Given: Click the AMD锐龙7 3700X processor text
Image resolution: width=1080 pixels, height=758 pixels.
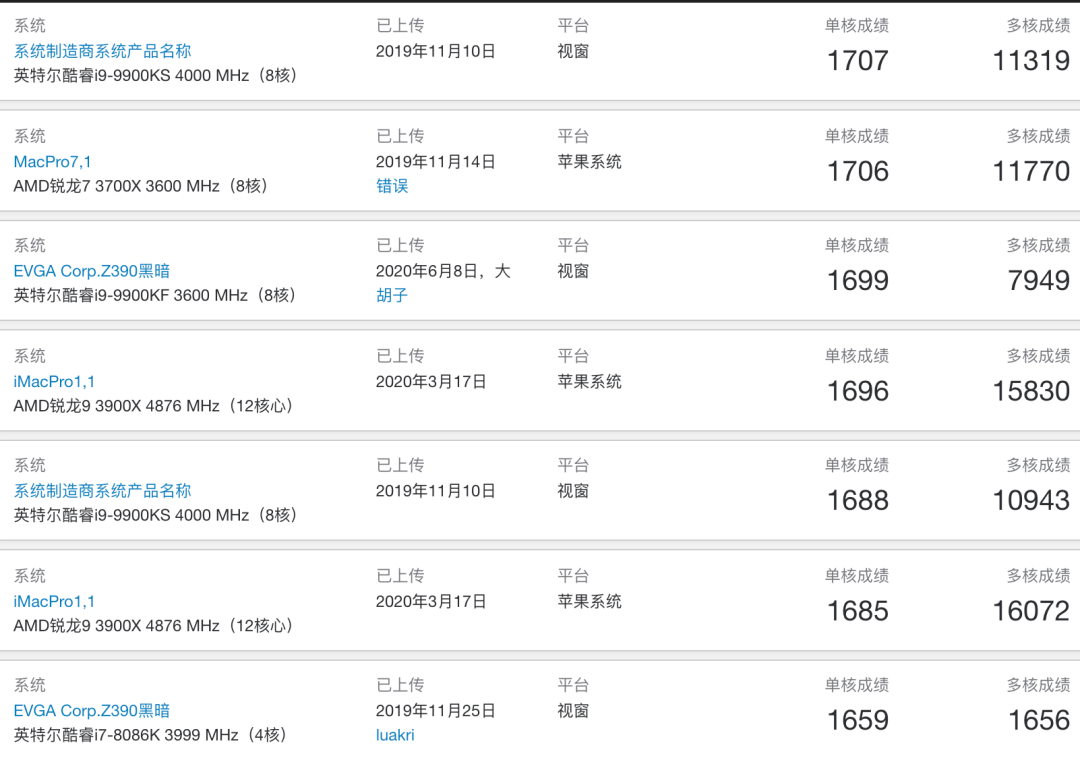Looking at the screenshot, I should (140, 186).
